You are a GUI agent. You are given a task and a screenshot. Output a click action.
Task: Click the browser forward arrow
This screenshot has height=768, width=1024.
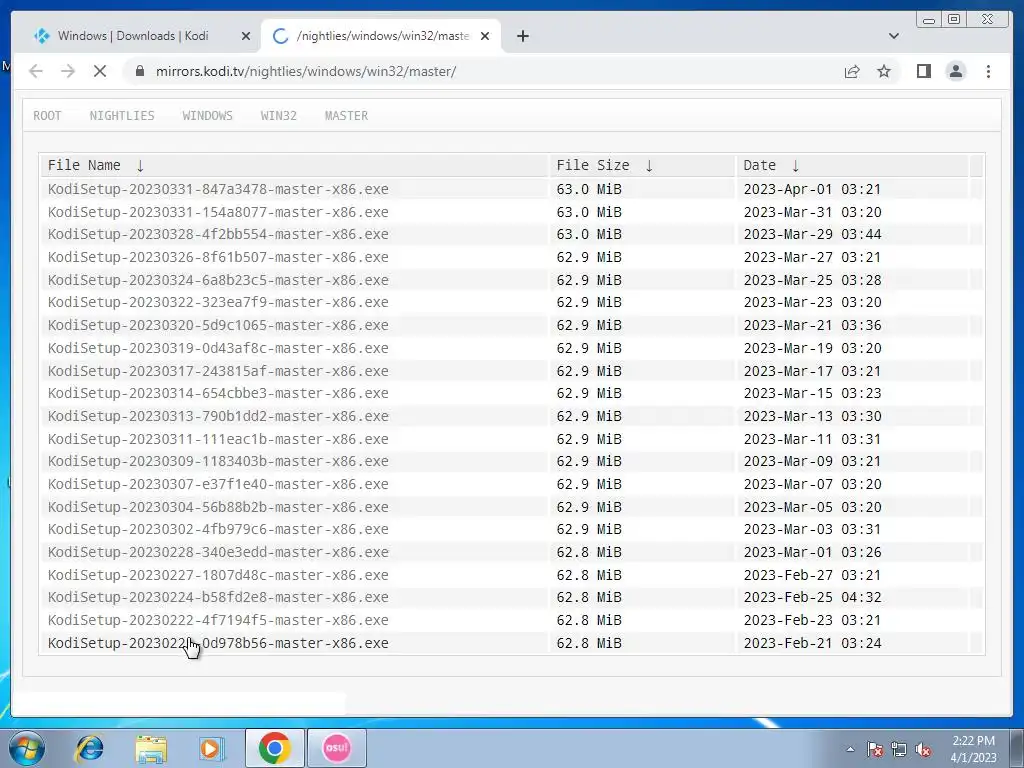click(68, 71)
